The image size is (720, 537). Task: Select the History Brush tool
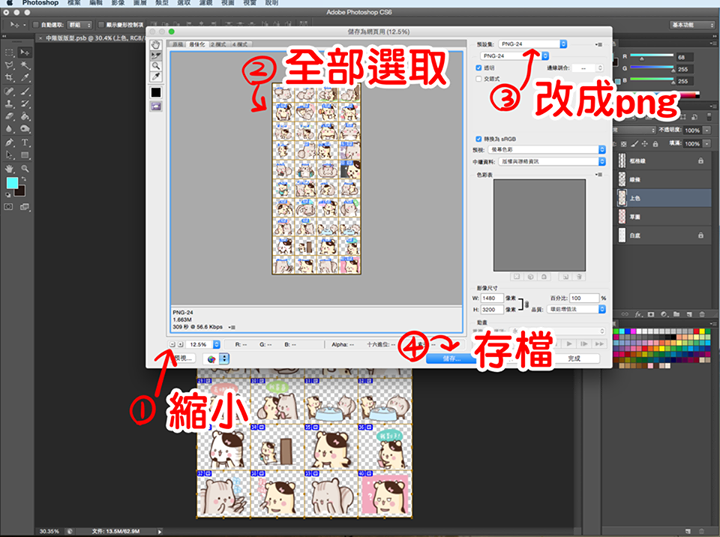(x=25, y=104)
